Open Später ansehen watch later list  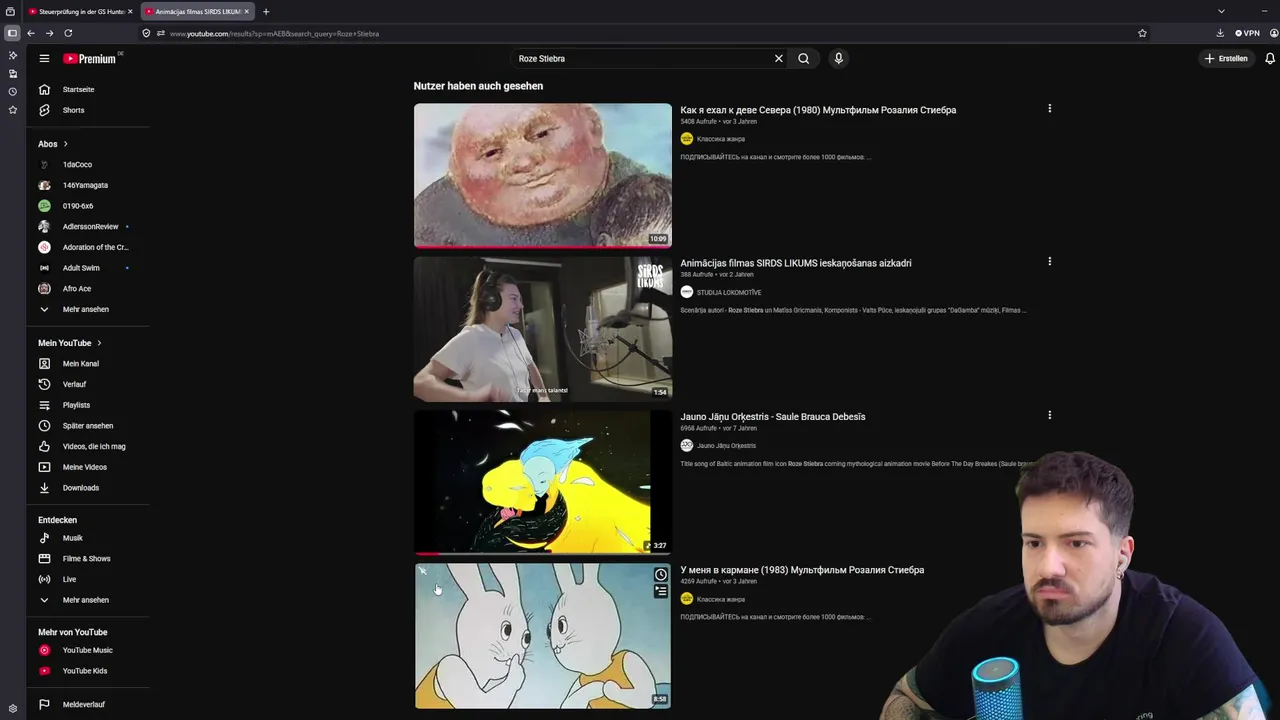[x=88, y=426]
